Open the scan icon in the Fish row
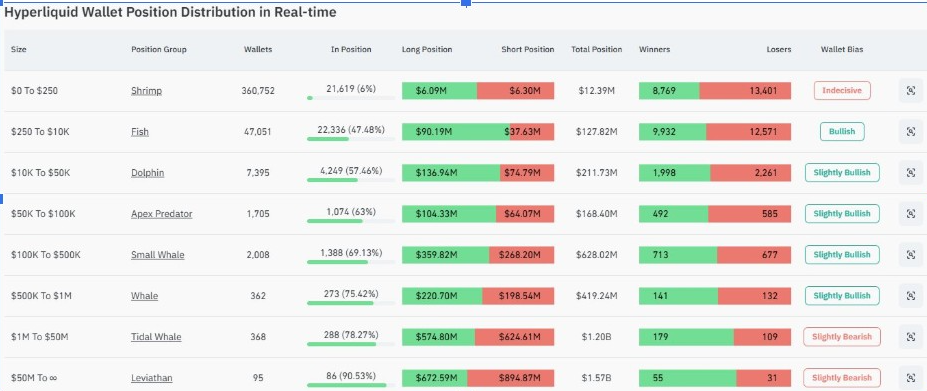This screenshot has height=391, width=927. pyautogui.click(x=910, y=131)
